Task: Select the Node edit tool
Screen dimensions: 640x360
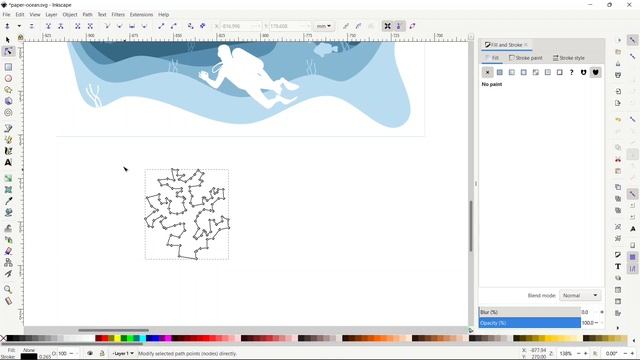Action: (8, 51)
